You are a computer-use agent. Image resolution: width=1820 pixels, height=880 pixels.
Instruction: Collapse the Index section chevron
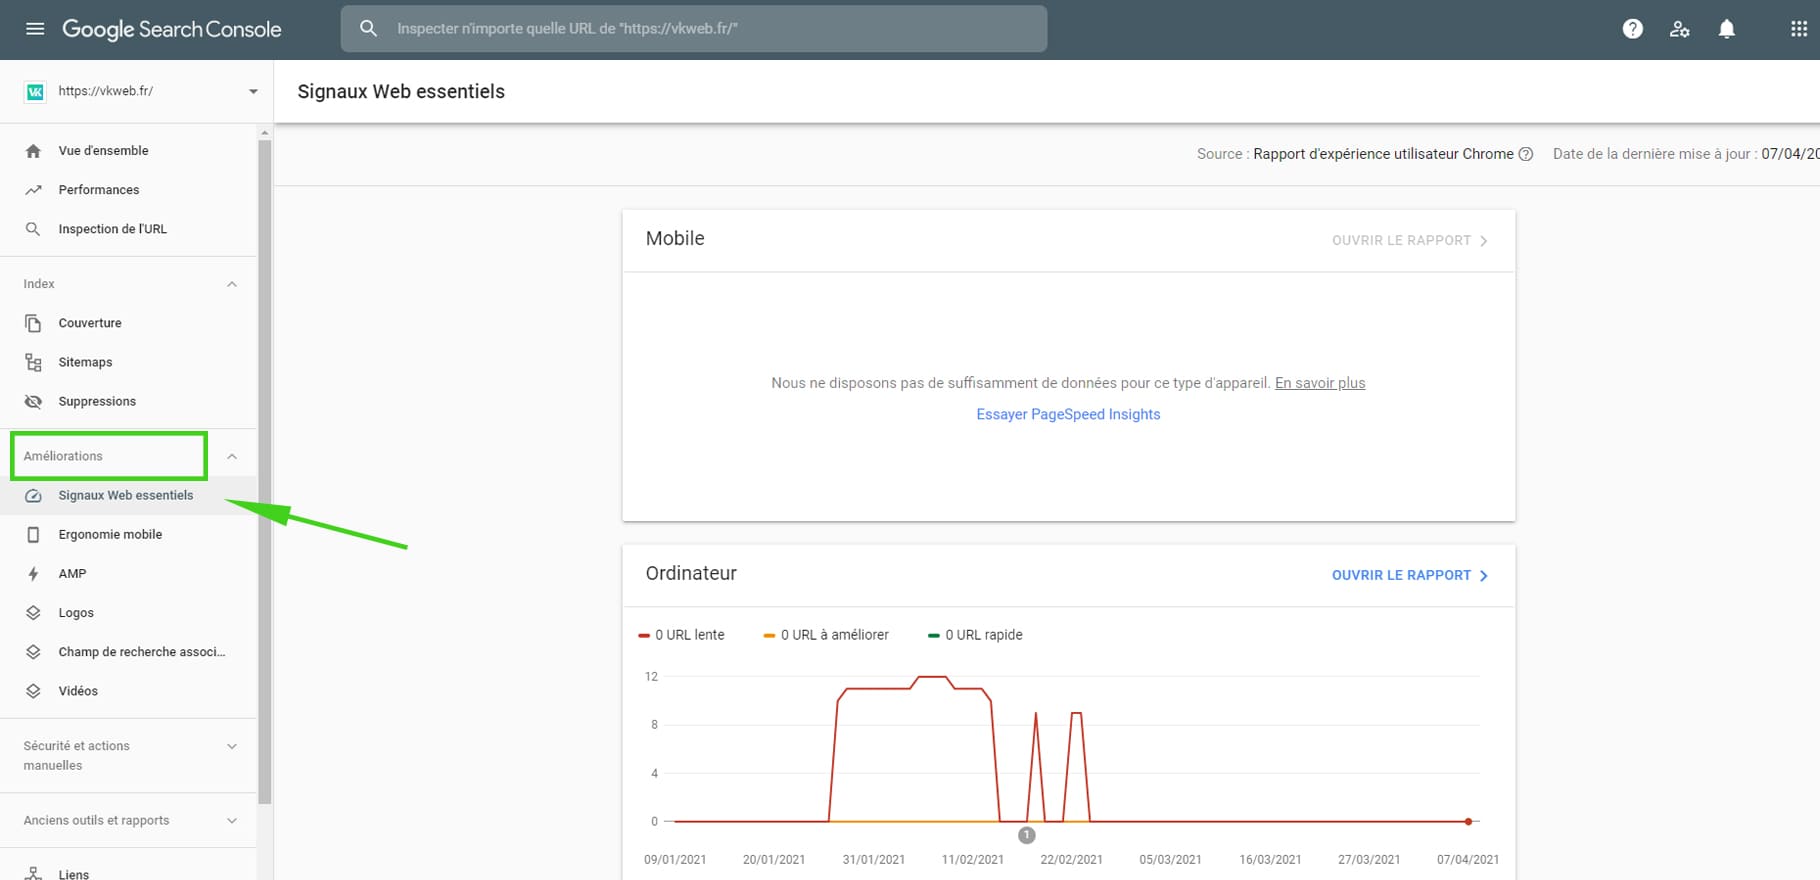click(x=232, y=284)
